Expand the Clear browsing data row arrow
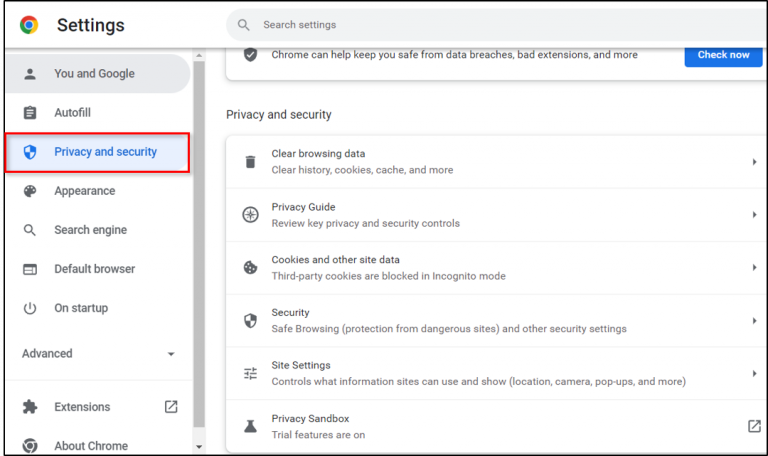Image resolution: width=768 pixels, height=456 pixels. [754, 162]
